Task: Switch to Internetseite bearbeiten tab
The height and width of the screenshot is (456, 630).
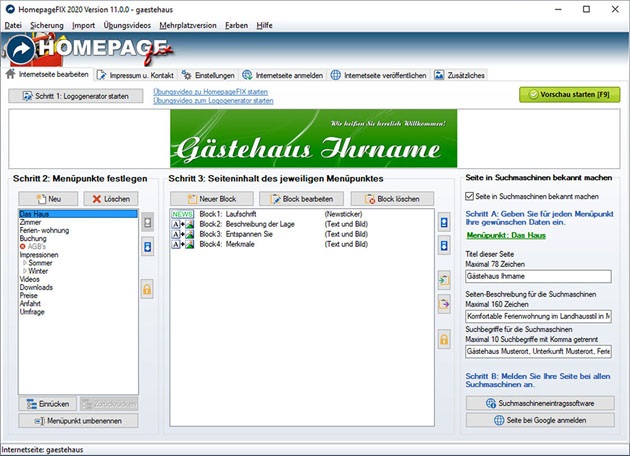Action: 47,74
